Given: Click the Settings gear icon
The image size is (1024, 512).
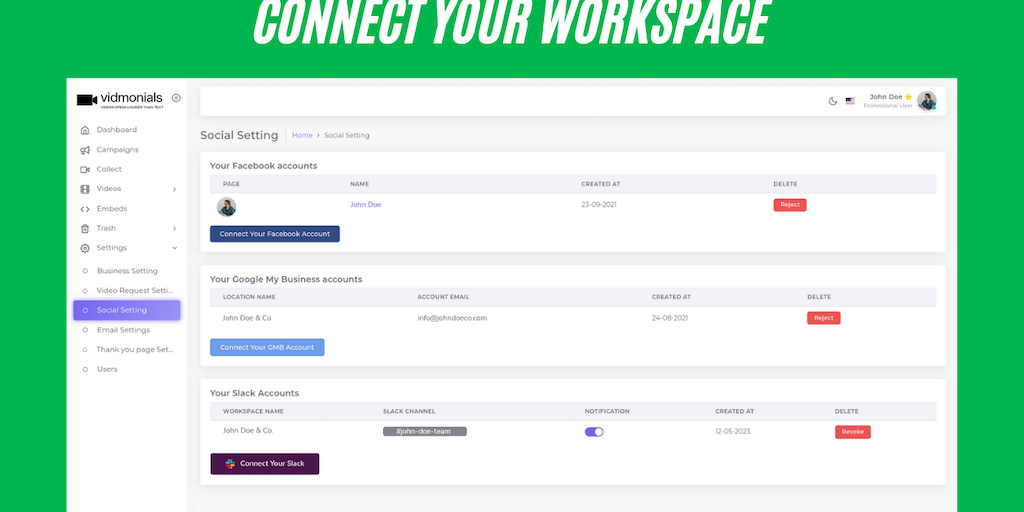Looking at the screenshot, I should (x=84, y=248).
